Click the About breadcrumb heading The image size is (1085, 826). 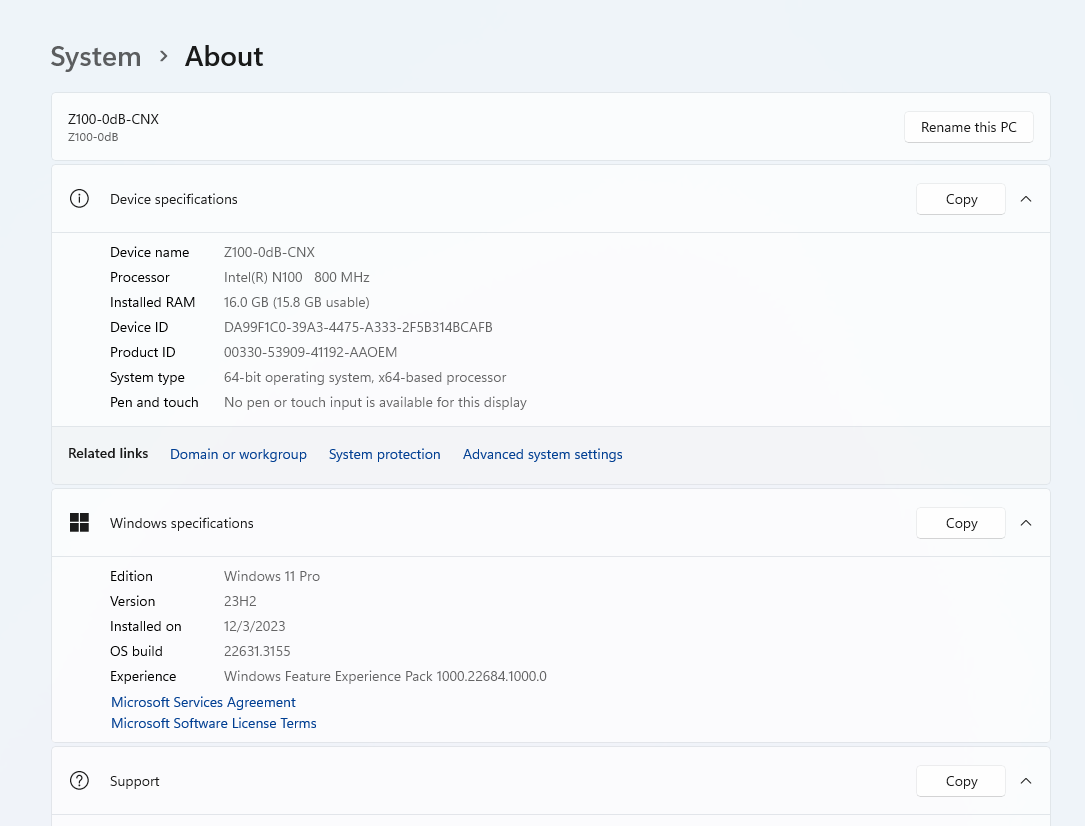(224, 57)
